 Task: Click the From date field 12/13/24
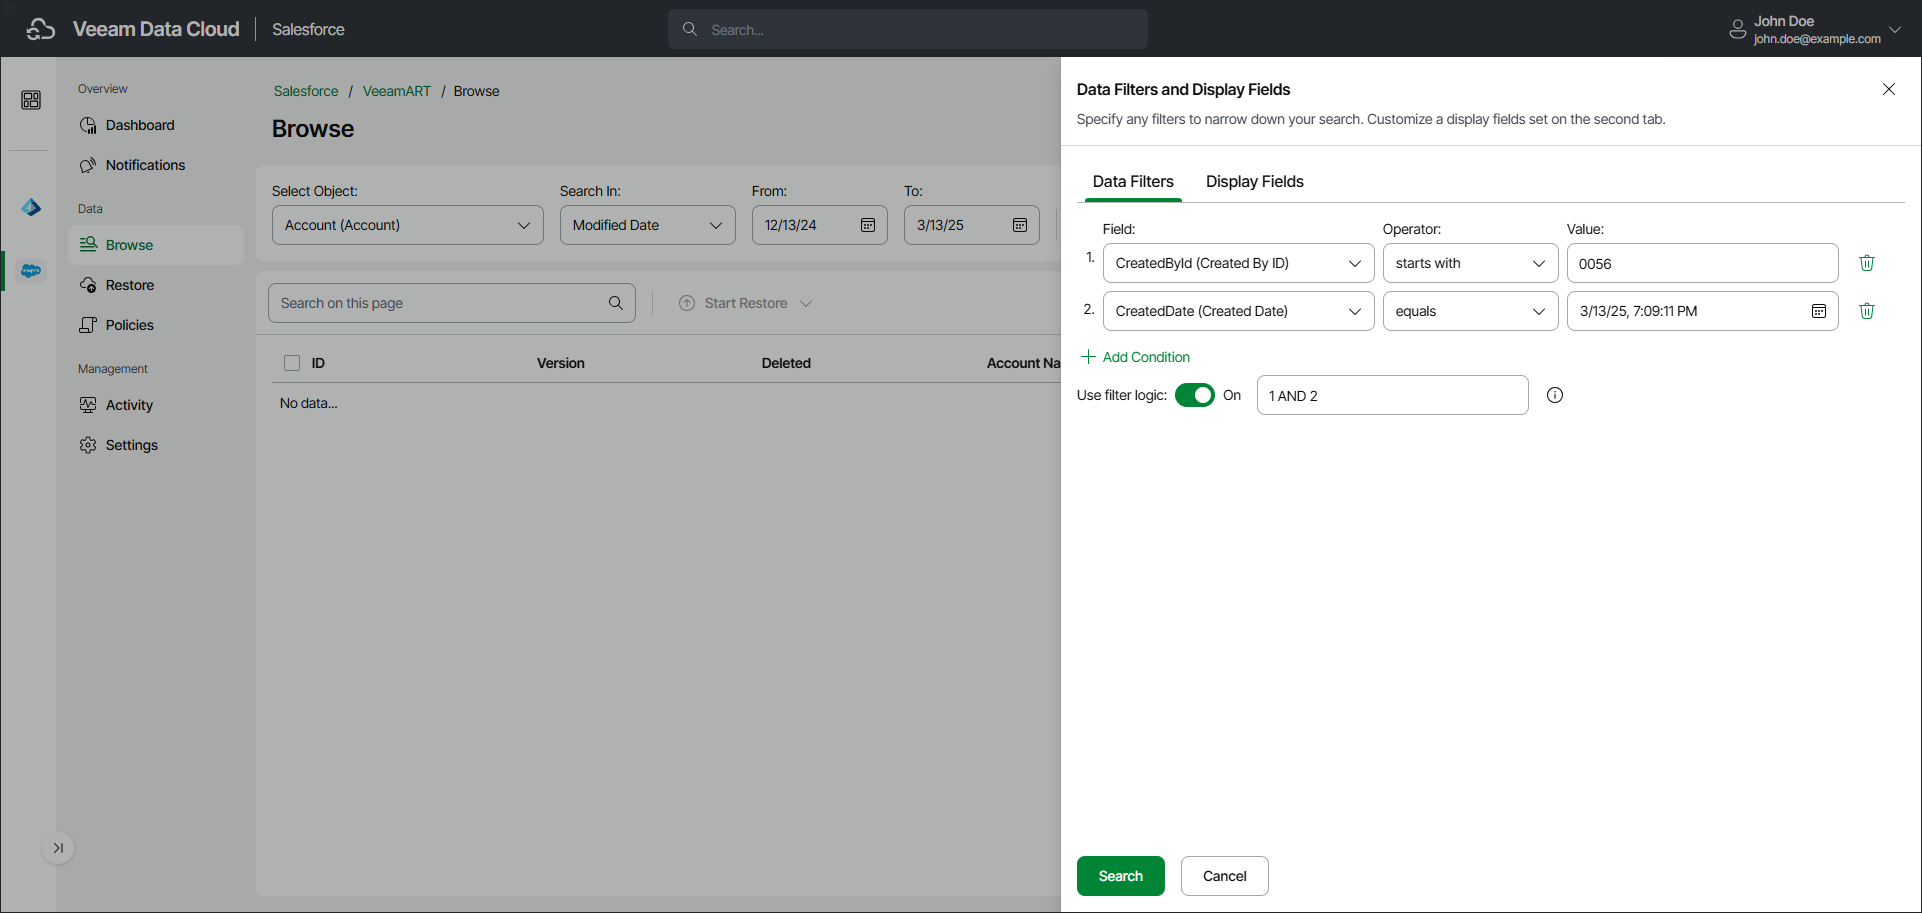point(820,225)
